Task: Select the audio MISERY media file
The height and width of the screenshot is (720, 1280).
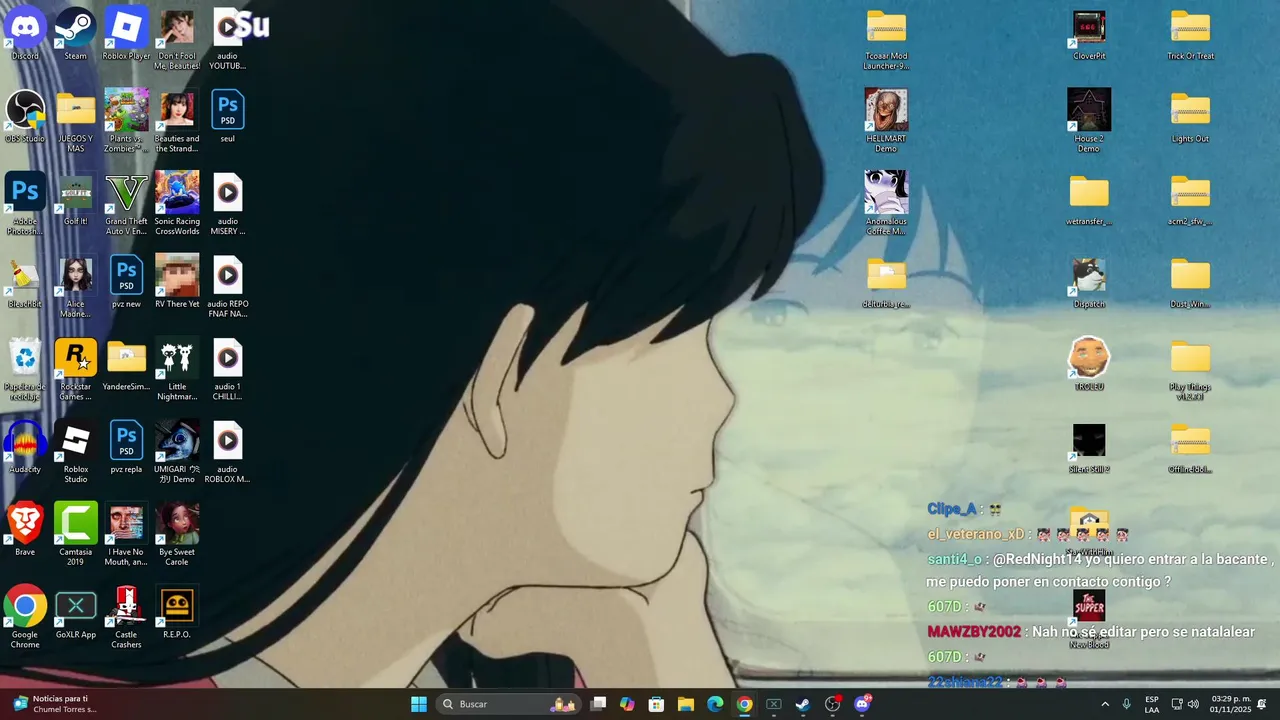Action: point(228,205)
